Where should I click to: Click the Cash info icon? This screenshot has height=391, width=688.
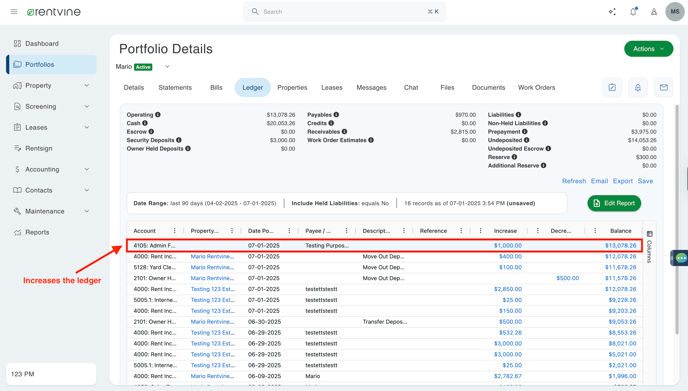click(145, 123)
